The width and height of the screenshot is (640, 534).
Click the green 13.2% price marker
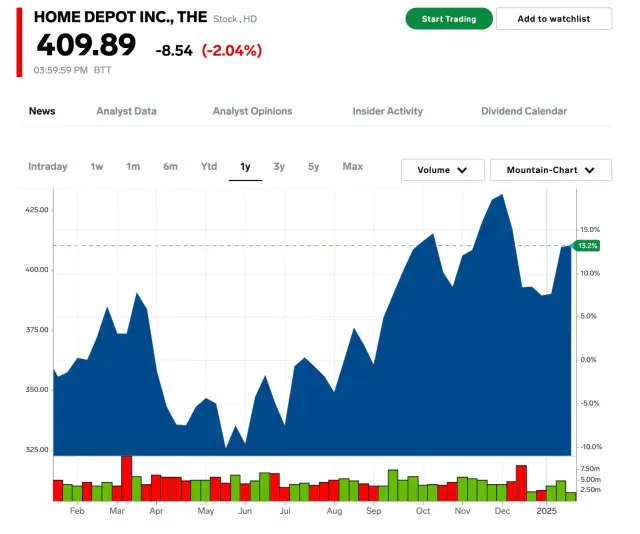[587, 245]
